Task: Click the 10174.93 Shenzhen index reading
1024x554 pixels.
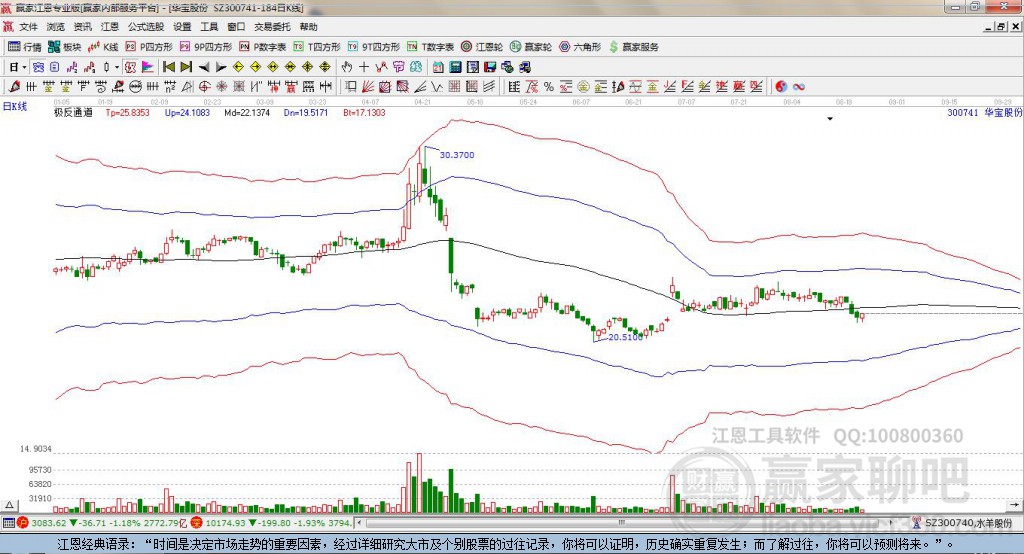Action: click(x=225, y=523)
